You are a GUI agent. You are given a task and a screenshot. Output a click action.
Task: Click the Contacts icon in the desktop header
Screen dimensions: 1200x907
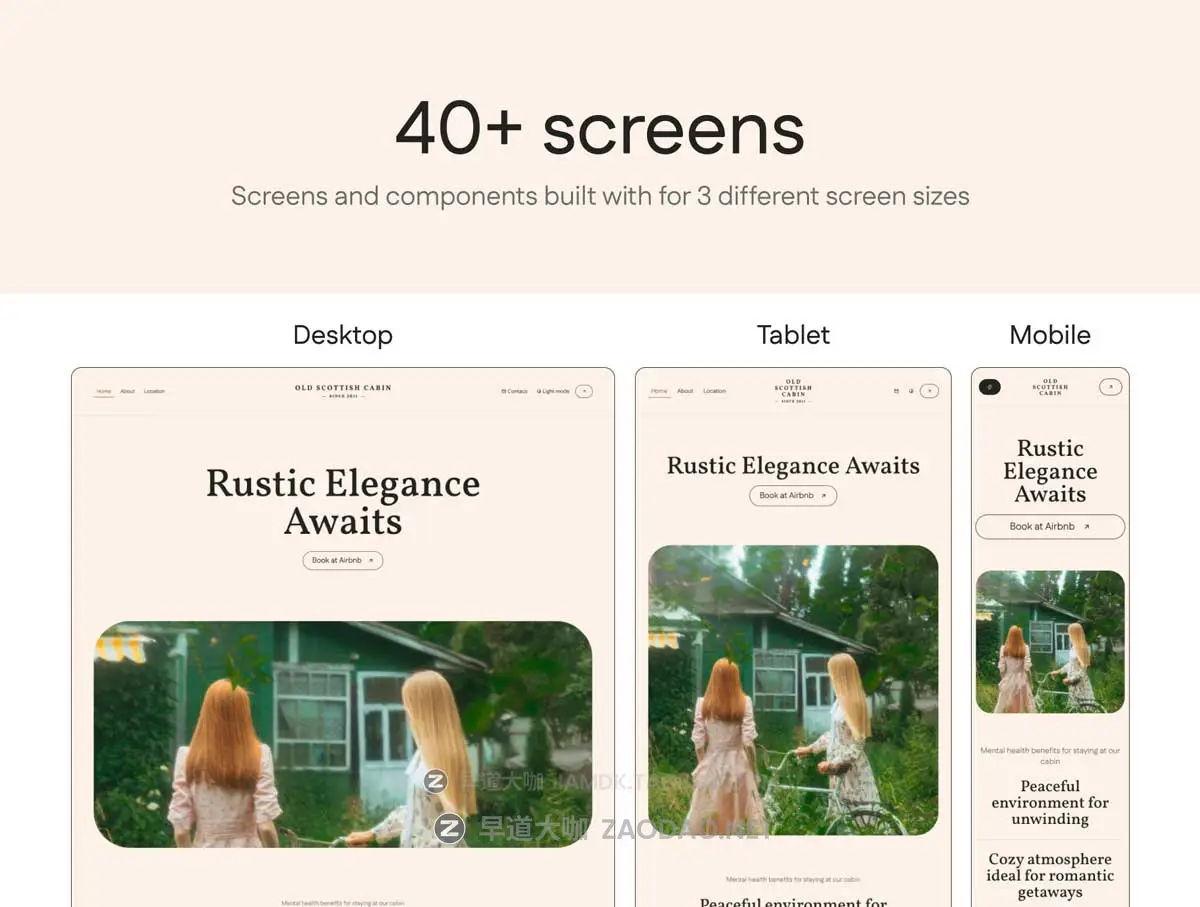[x=503, y=391]
